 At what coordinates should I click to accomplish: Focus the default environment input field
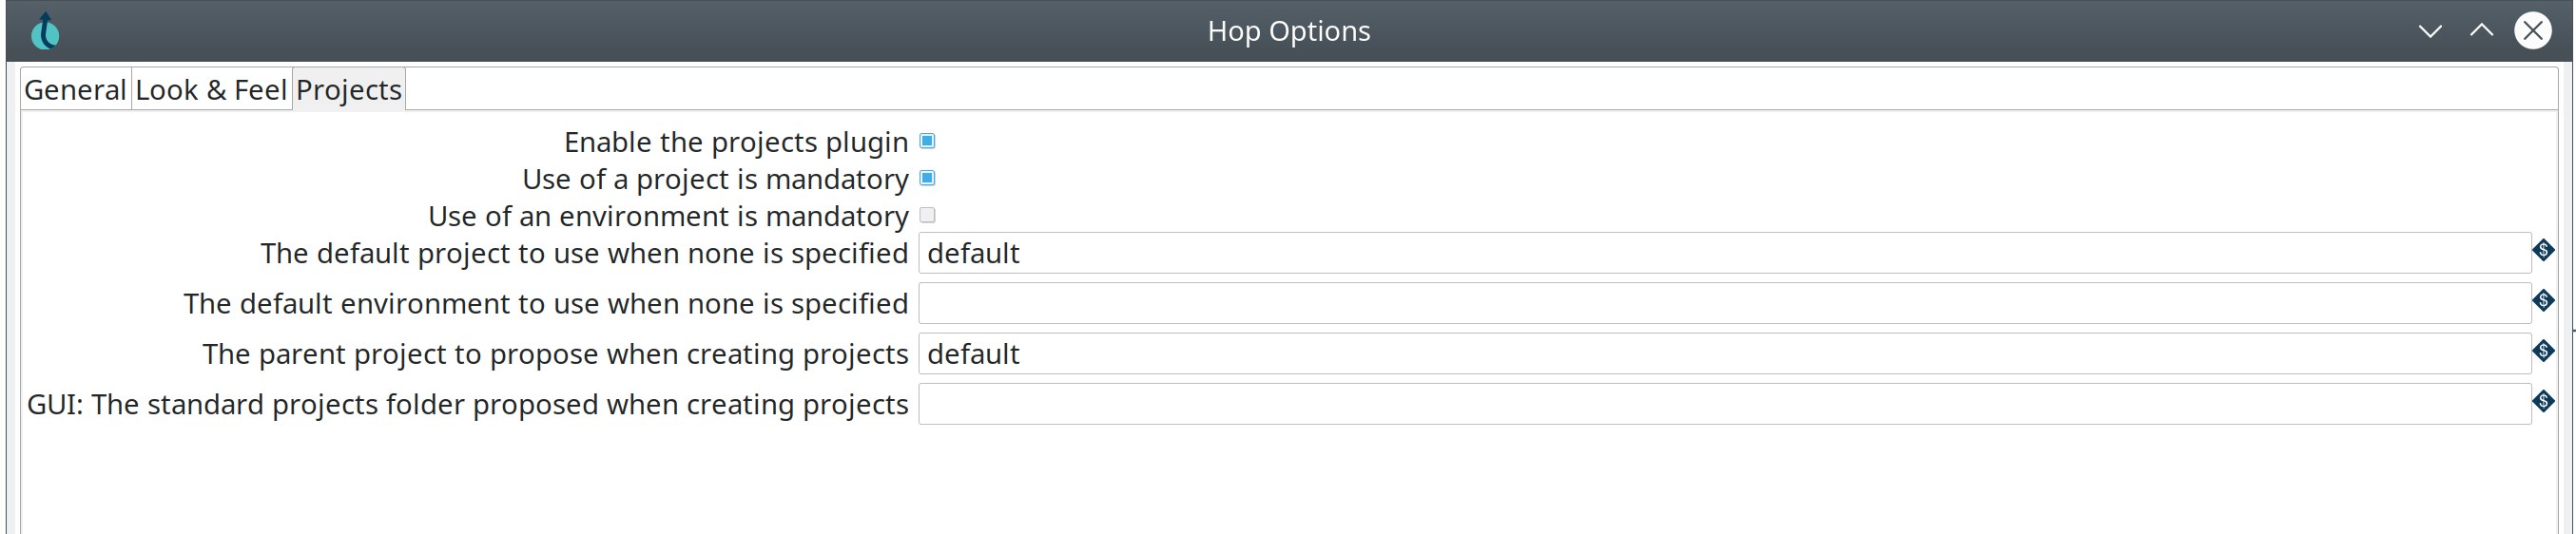click(x=1723, y=303)
